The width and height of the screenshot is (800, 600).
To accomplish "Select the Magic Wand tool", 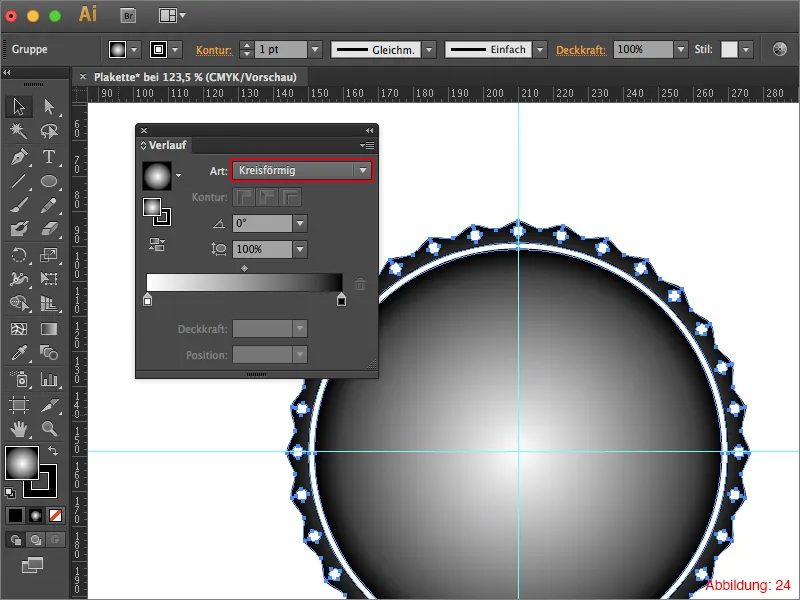I will 19,131.
